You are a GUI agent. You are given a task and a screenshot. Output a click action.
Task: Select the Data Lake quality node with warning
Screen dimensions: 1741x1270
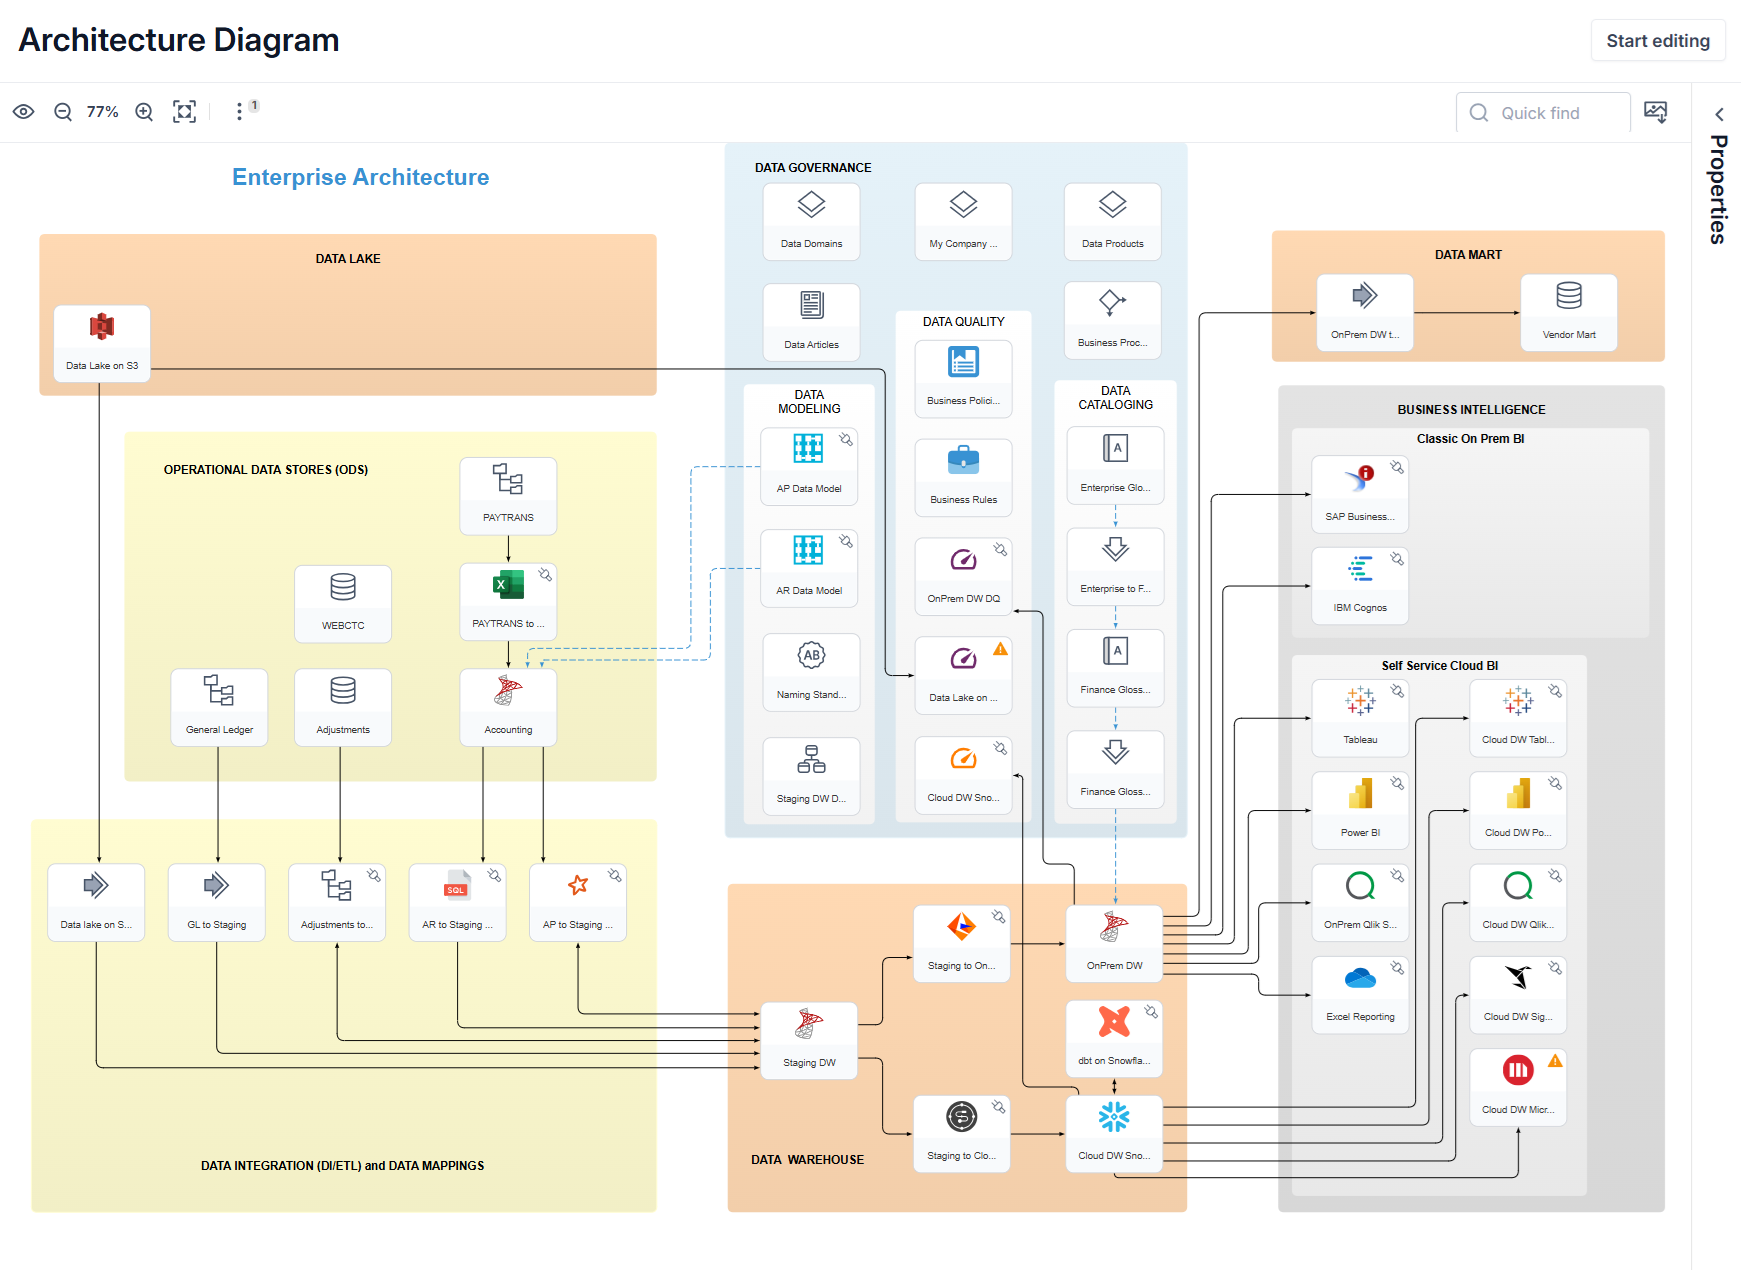[x=963, y=675]
